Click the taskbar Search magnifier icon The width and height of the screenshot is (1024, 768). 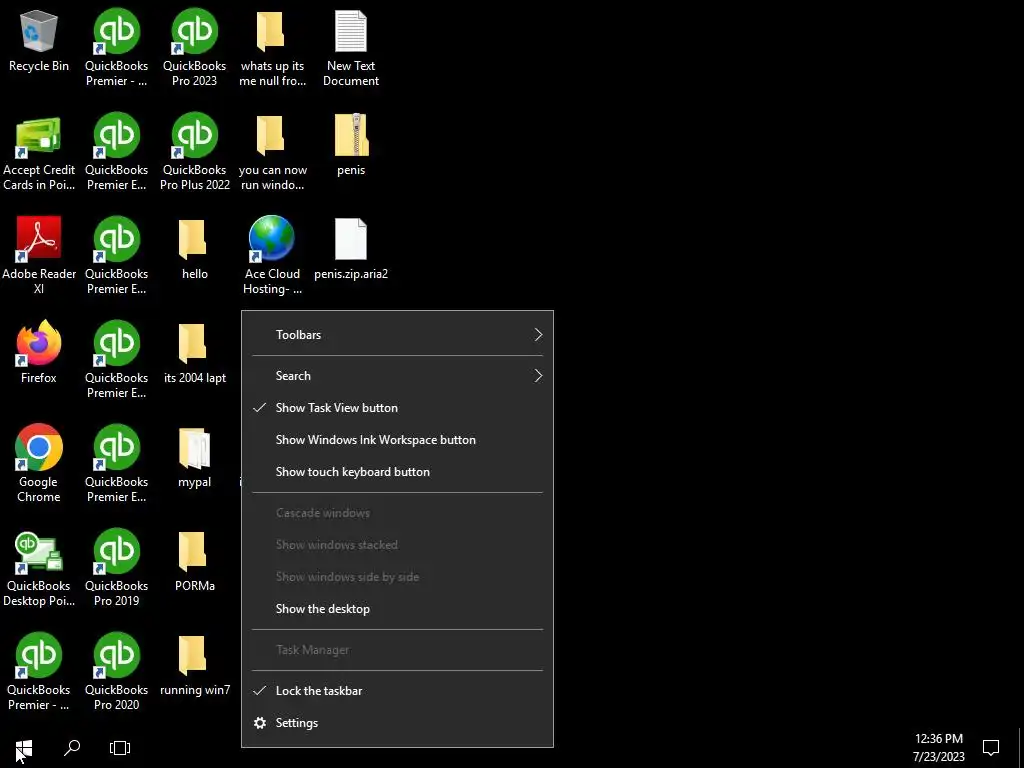click(x=72, y=748)
